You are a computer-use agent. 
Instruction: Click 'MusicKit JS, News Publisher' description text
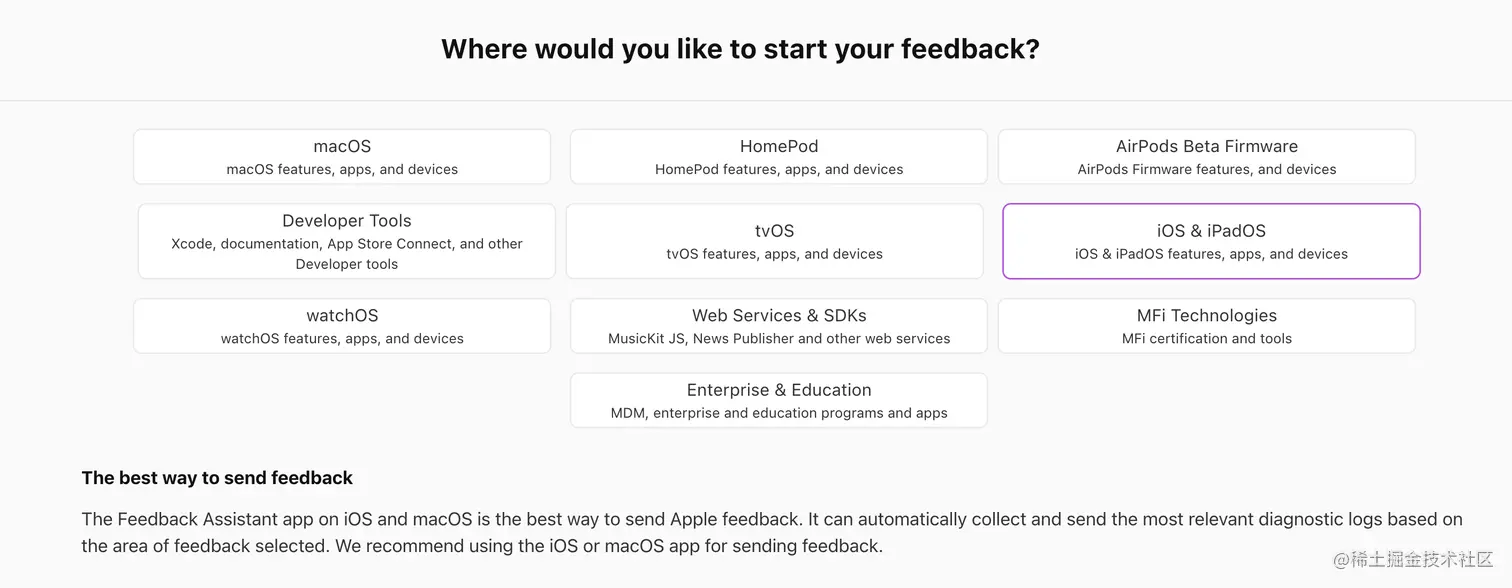(x=778, y=339)
